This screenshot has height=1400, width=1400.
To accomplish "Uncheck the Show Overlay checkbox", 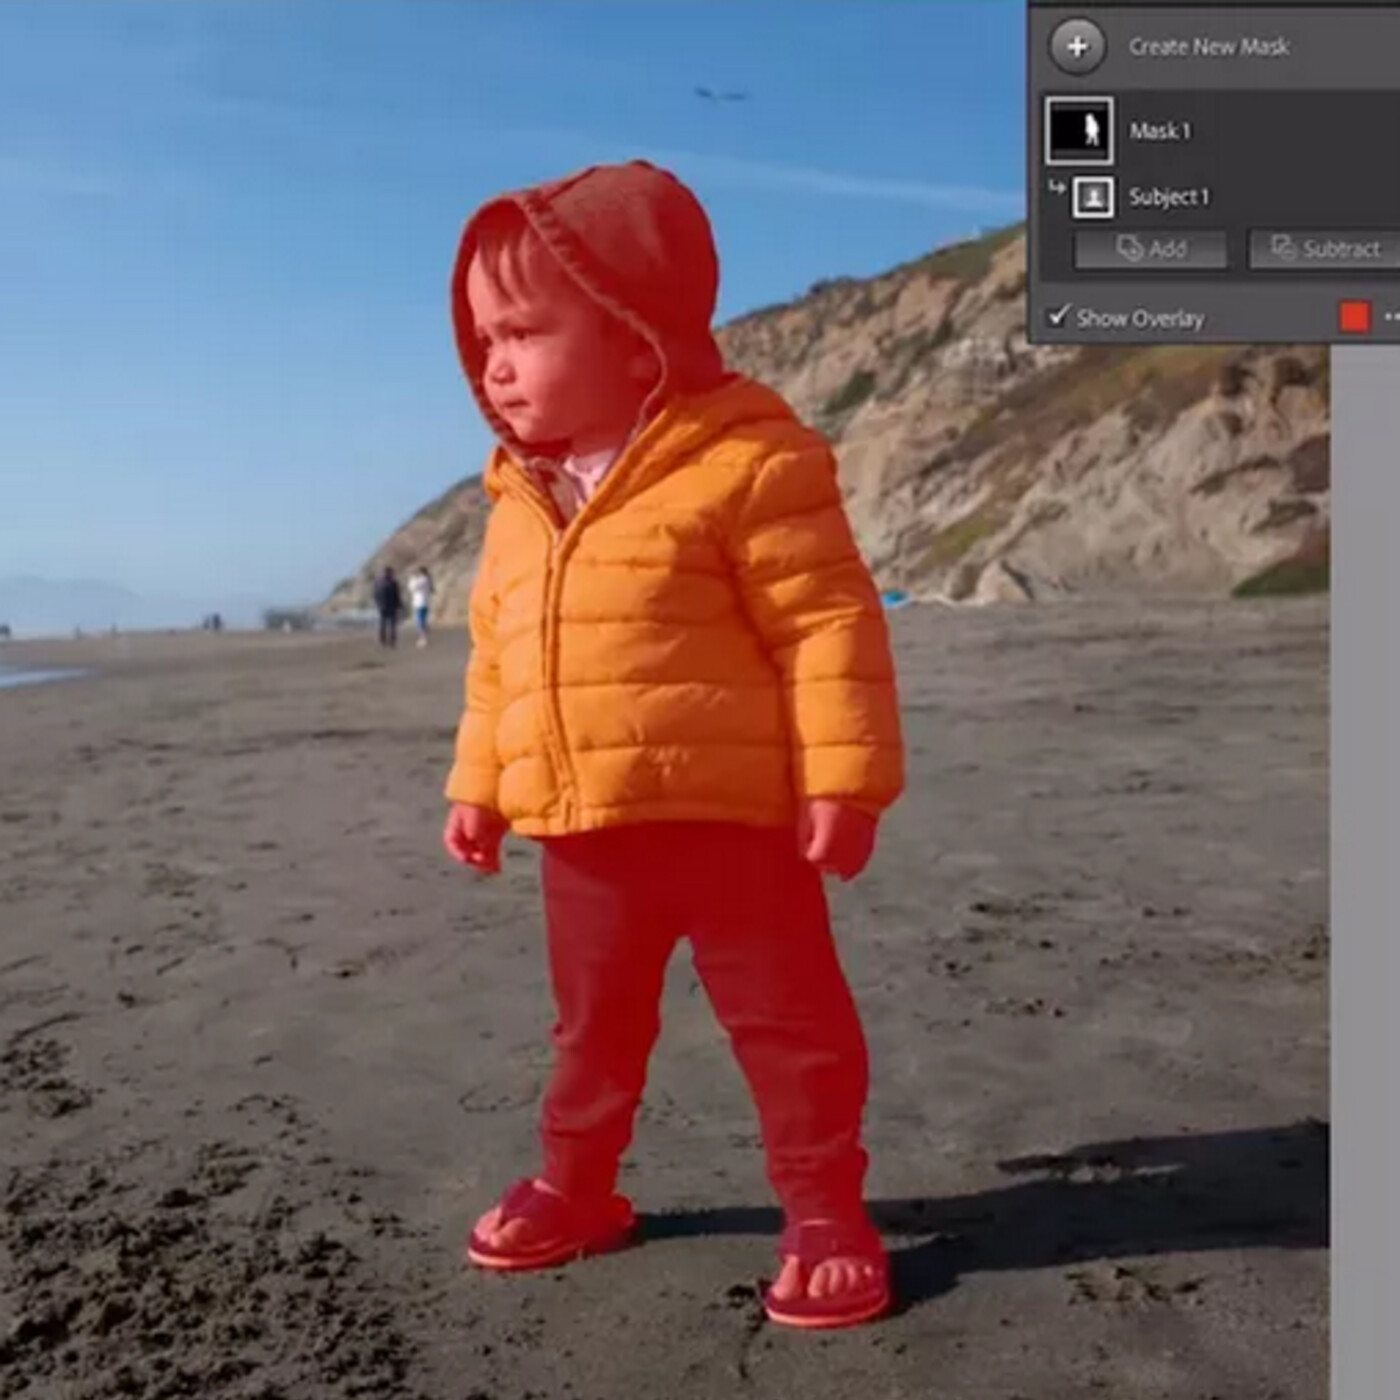I will 1057,317.
